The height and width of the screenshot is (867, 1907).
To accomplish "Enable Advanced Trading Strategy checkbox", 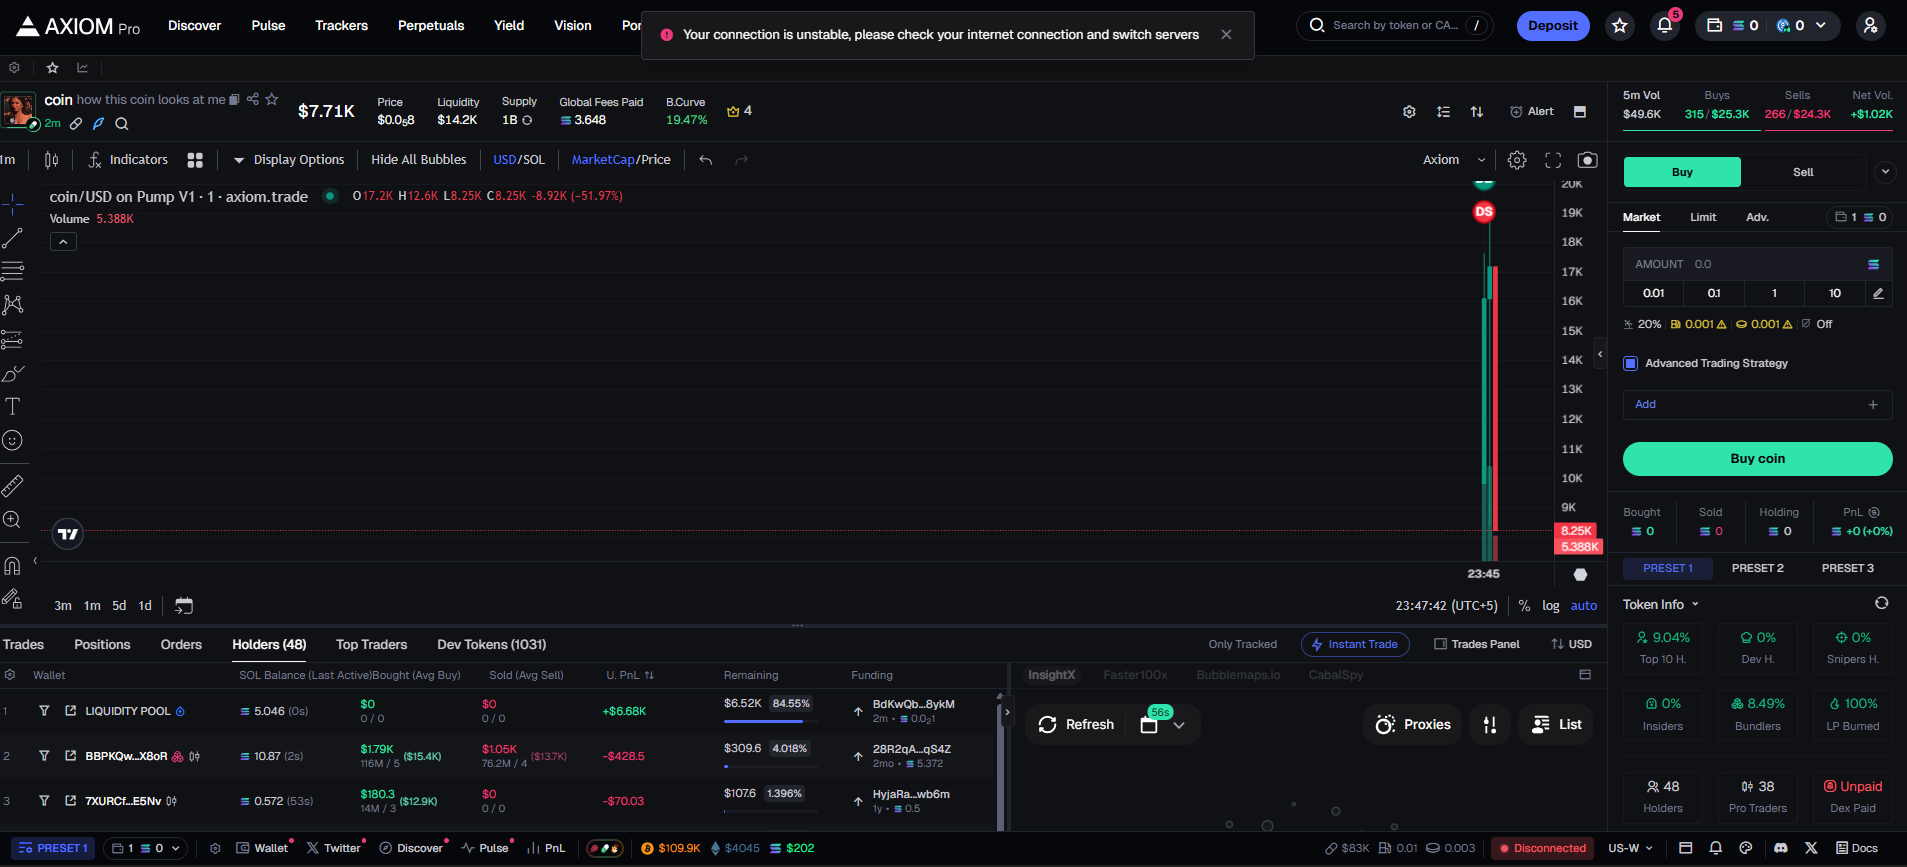I will [1631, 363].
